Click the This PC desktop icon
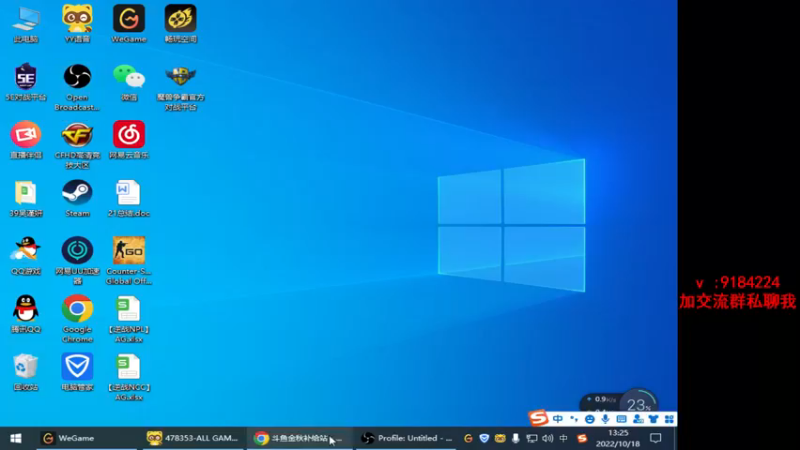 [26, 23]
